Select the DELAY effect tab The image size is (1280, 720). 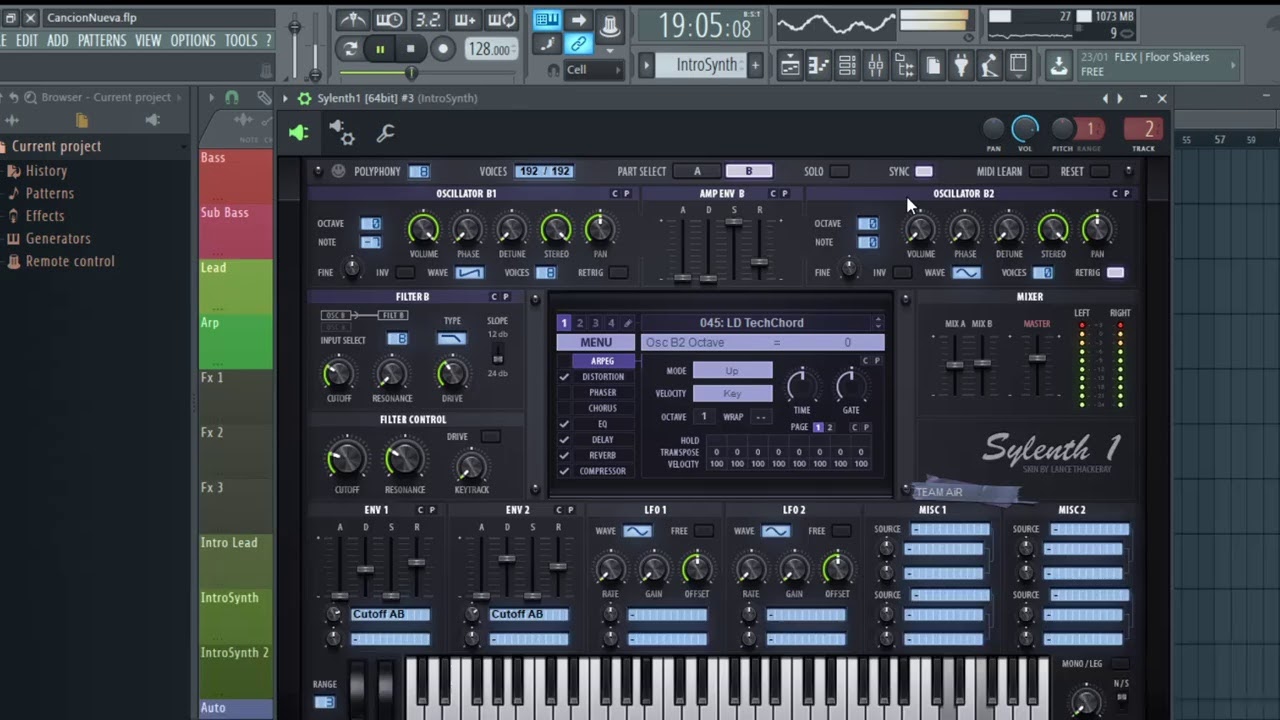point(603,440)
